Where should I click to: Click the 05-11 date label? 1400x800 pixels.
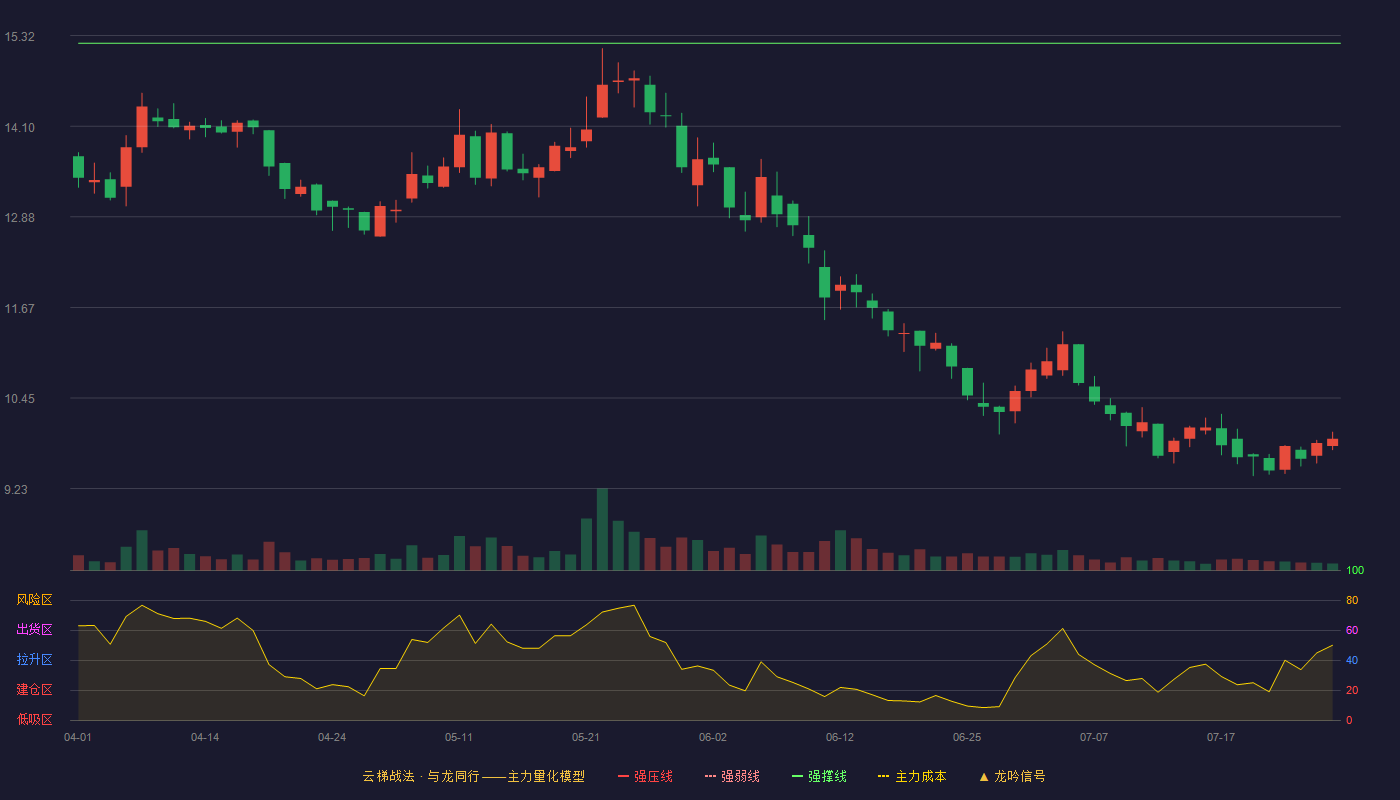459,737
